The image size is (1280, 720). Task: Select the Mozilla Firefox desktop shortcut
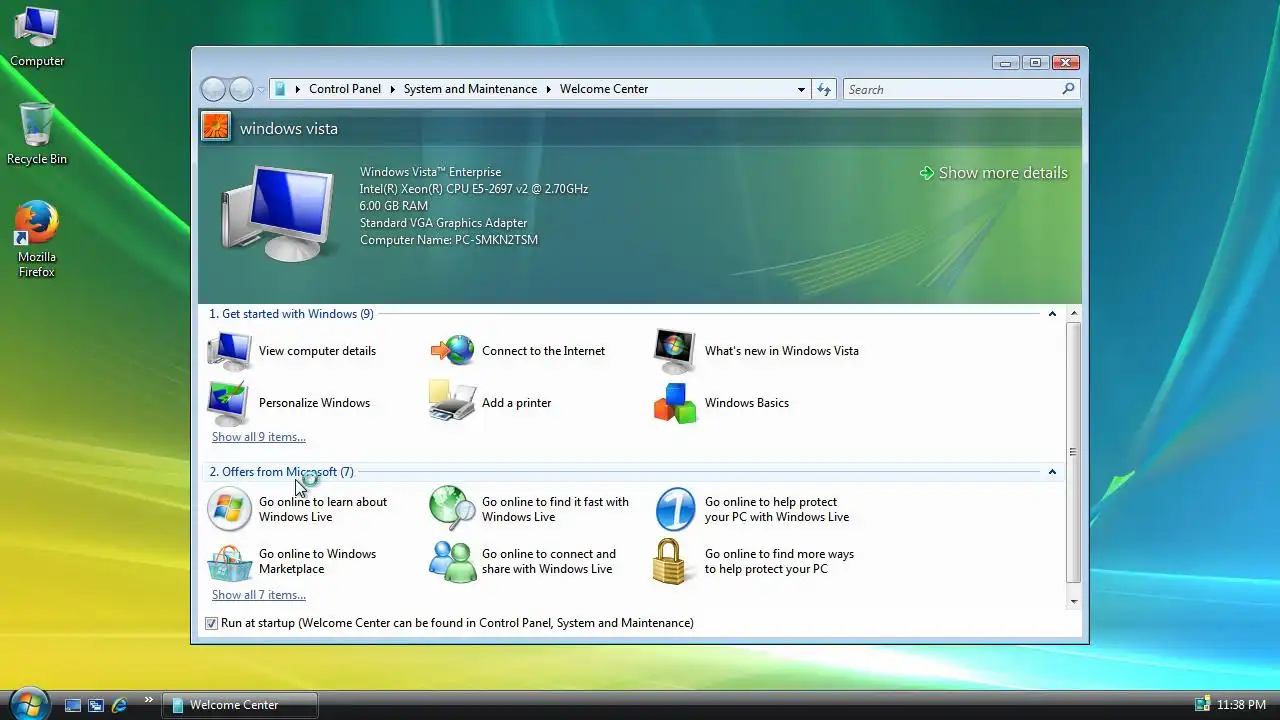pos(37,240)
